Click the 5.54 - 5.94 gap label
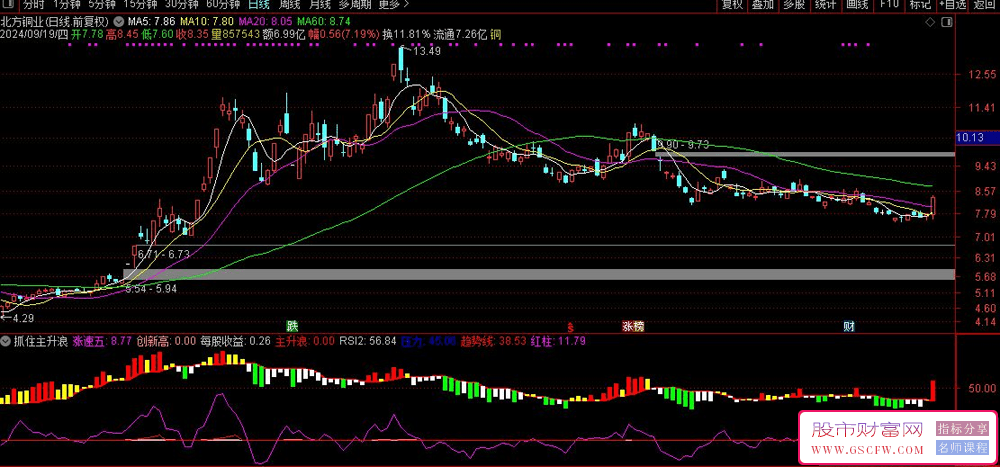1000x467 pixels. click(150, 289)
